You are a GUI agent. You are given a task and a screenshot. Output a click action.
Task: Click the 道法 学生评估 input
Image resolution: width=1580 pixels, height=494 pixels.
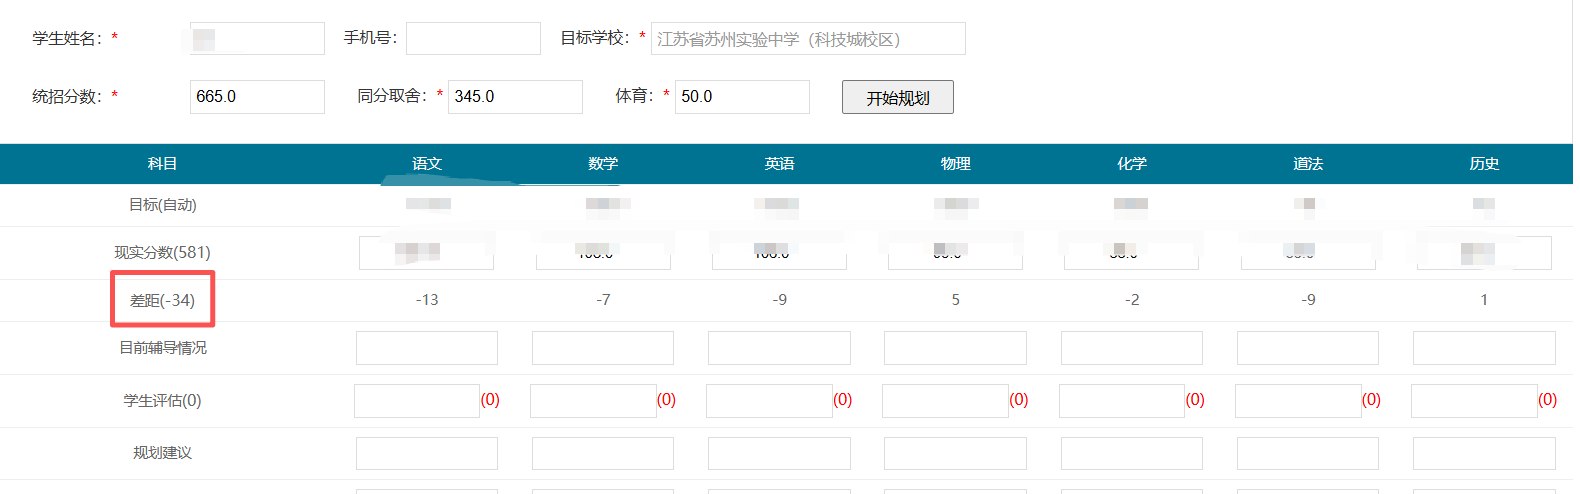tap(1298, 401)
